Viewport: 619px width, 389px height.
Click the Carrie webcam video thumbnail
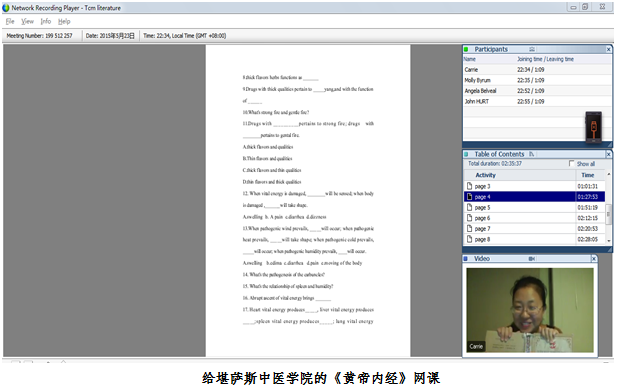coord(530,310)
